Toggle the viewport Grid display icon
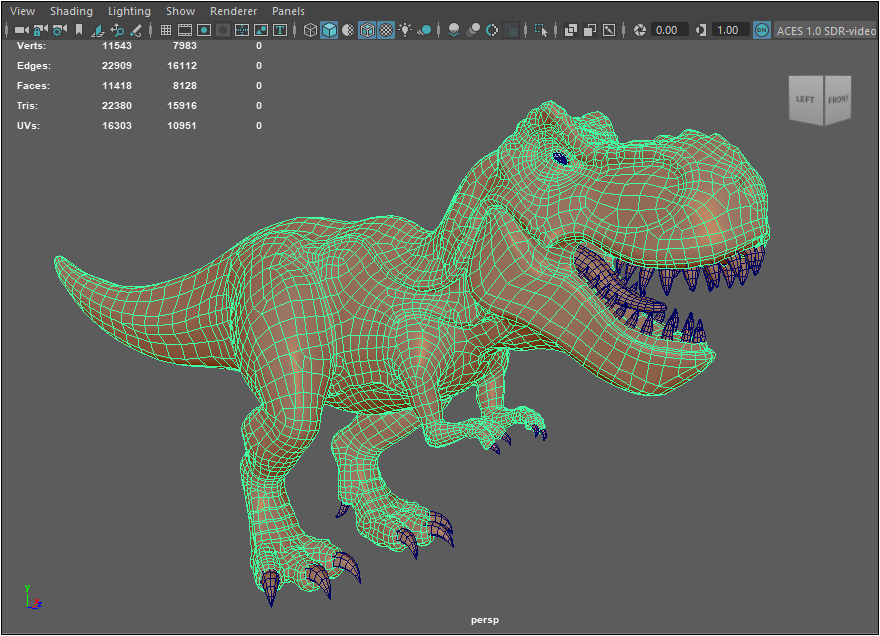Screen dimensions: 880x636 coord(166,30)
